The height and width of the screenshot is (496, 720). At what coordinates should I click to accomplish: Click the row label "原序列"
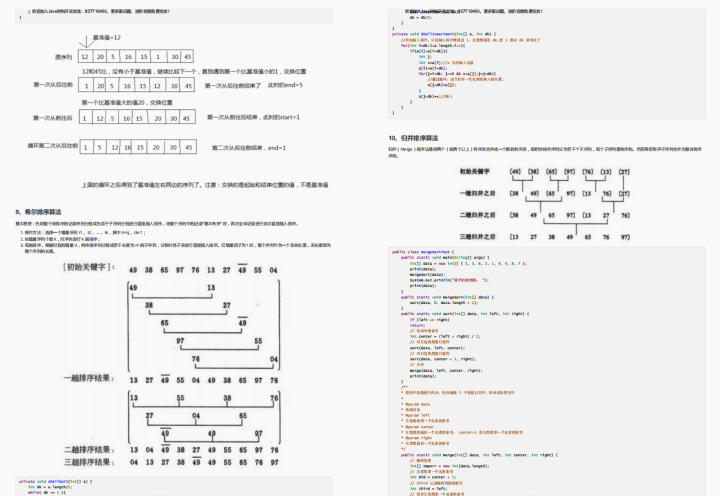click(63, 57)
